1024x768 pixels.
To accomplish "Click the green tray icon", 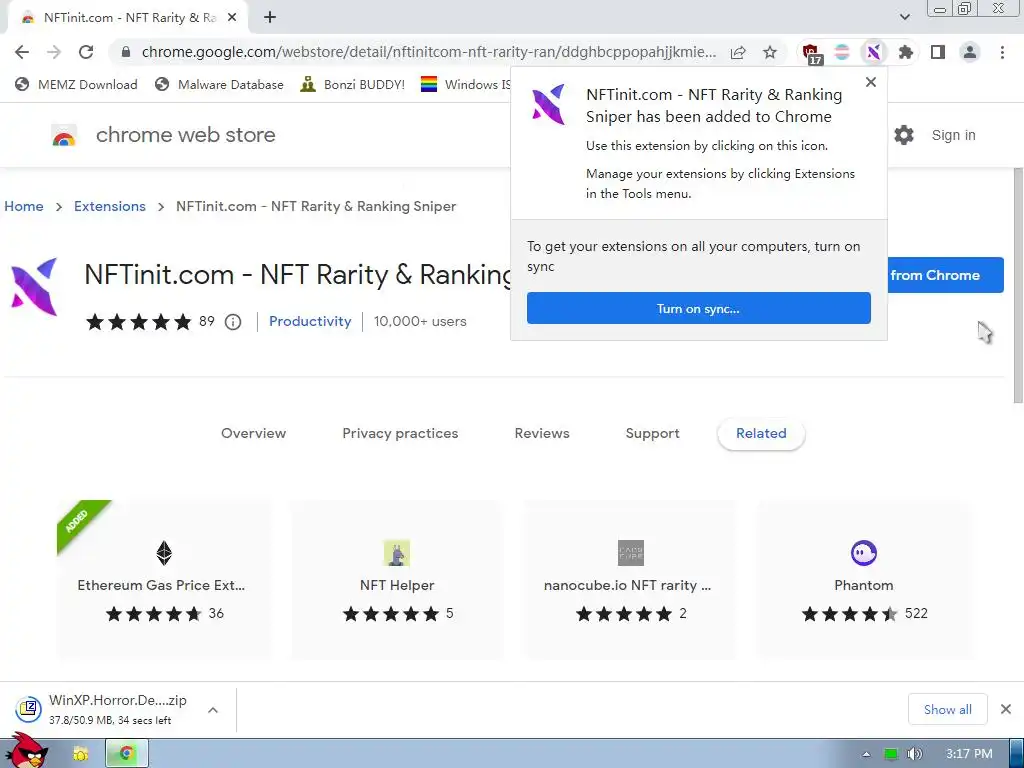I will (x=891, y=754).
